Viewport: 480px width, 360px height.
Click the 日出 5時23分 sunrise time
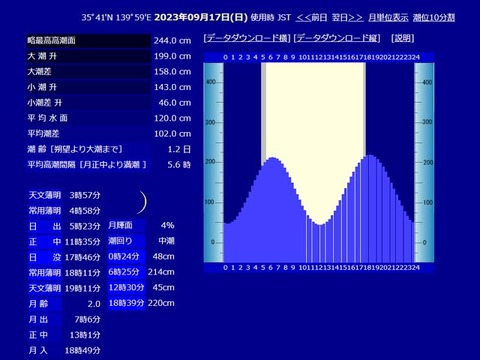coord(85,226)
